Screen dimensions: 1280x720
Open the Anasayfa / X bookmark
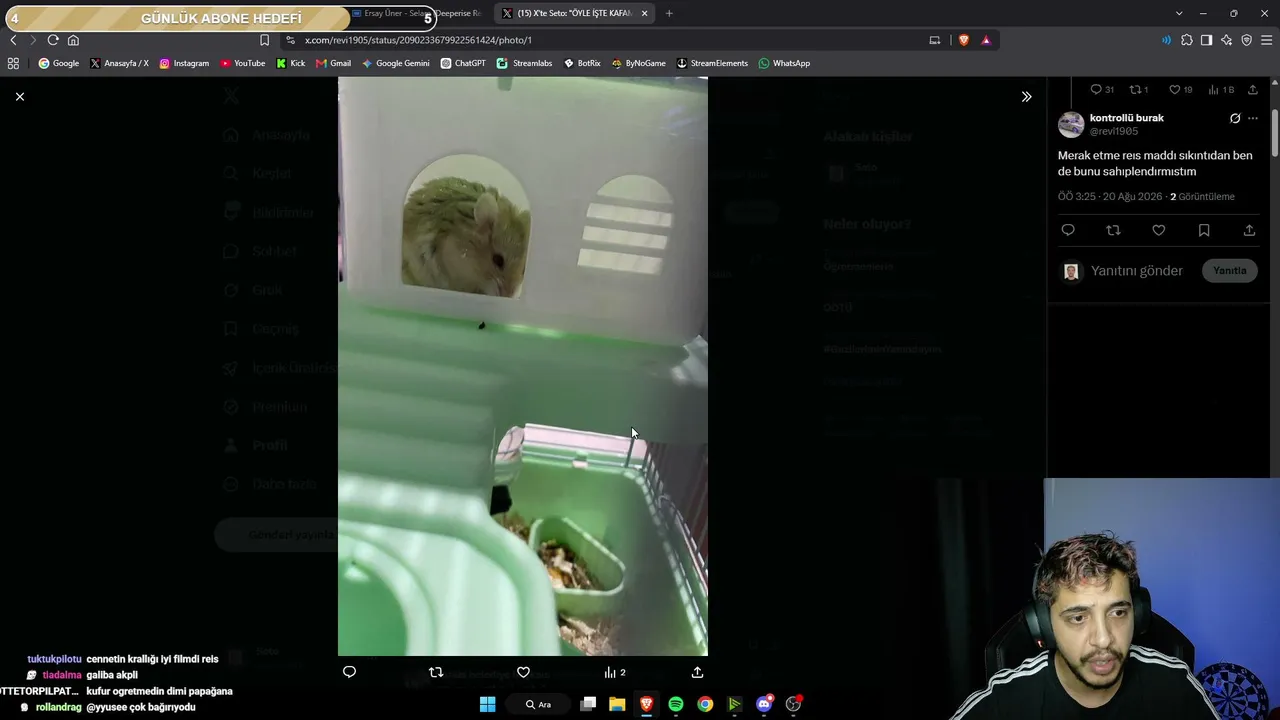tap(119, 63)
